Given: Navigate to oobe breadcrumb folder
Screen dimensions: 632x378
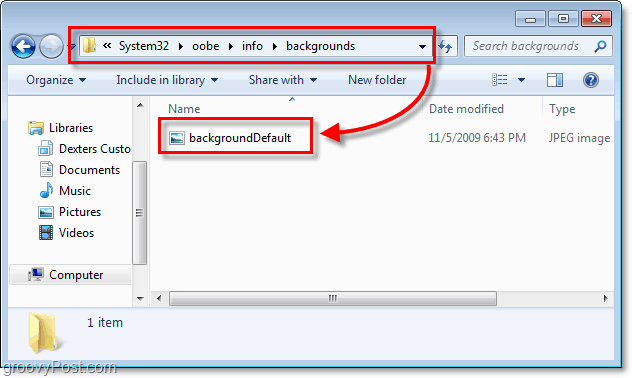Looking at the screenshot, I should pyautogui.click(x=206, y=46).
